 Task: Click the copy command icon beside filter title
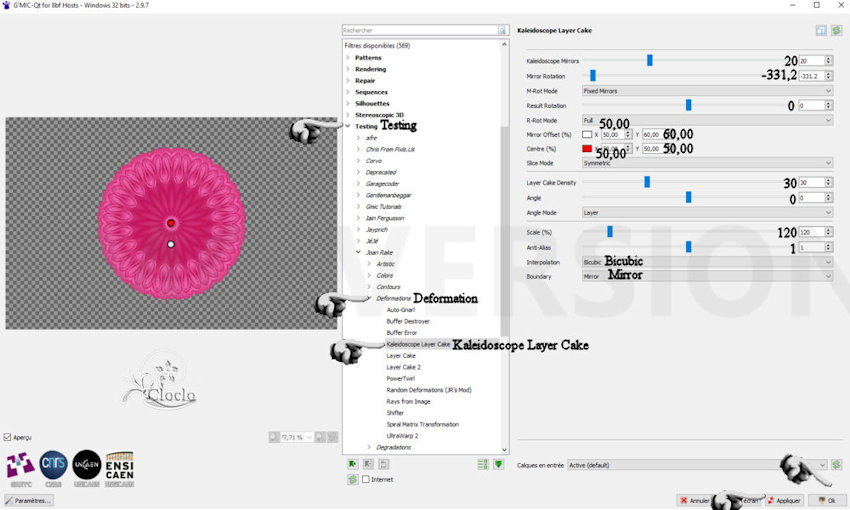pyautogui.click(x=821, y=31)
